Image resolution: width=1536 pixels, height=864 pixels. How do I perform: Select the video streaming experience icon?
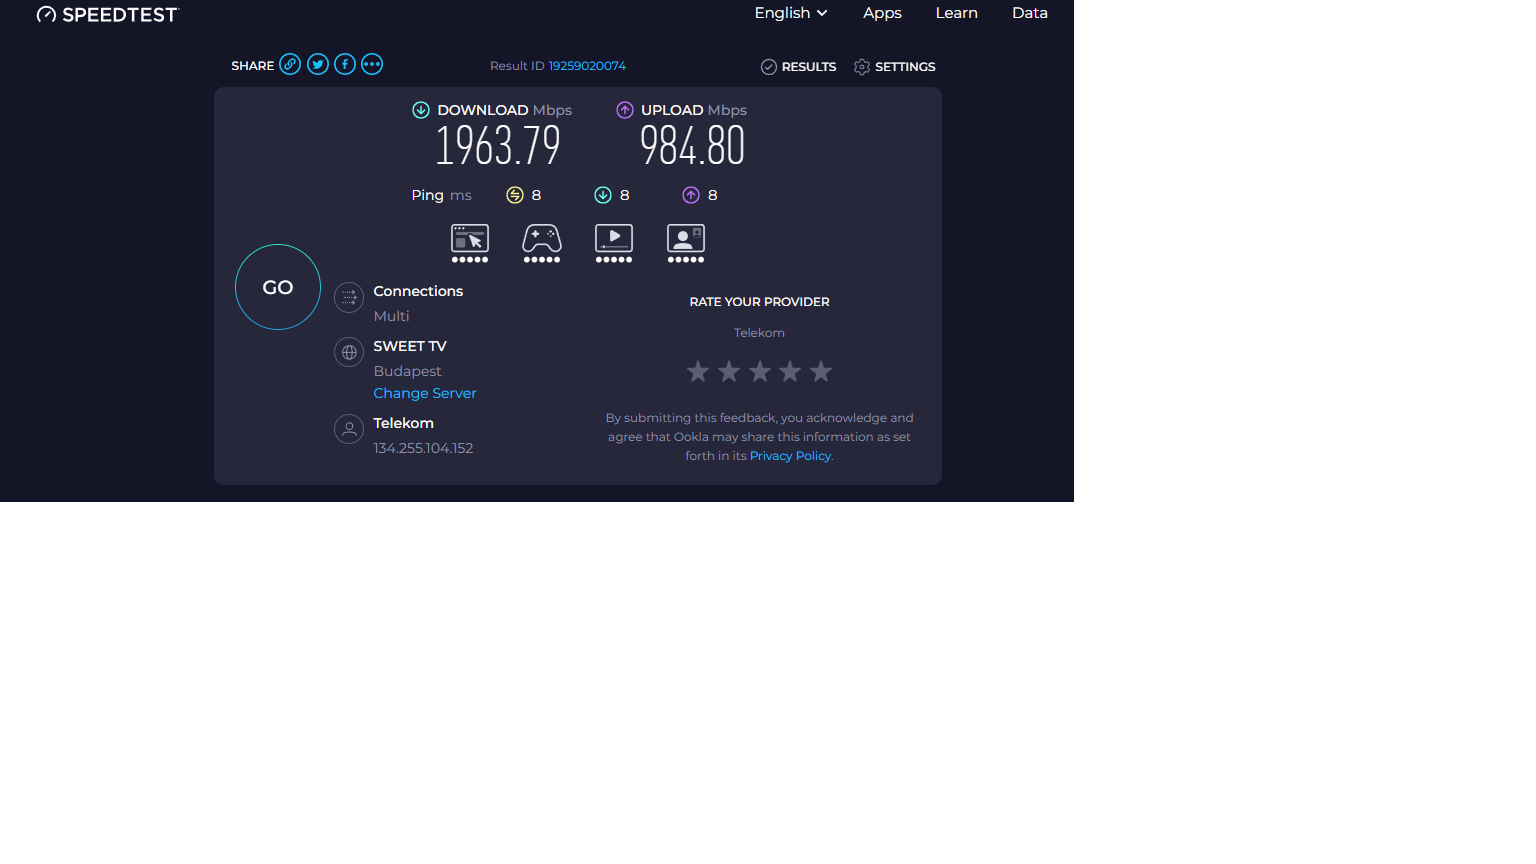[x=614, y=243]
